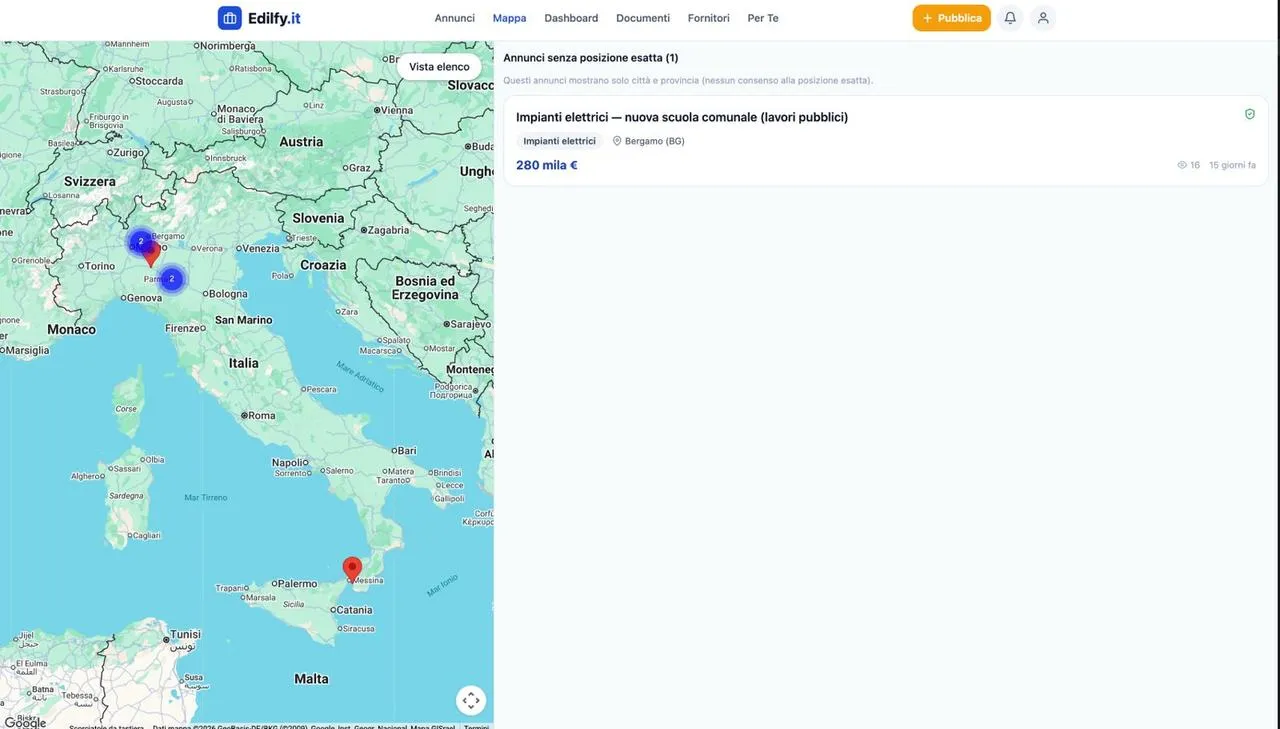Viewport: 1280px width, 729px height.
Task: Click the Palermo label on the map
Action: tap(297, 583)
